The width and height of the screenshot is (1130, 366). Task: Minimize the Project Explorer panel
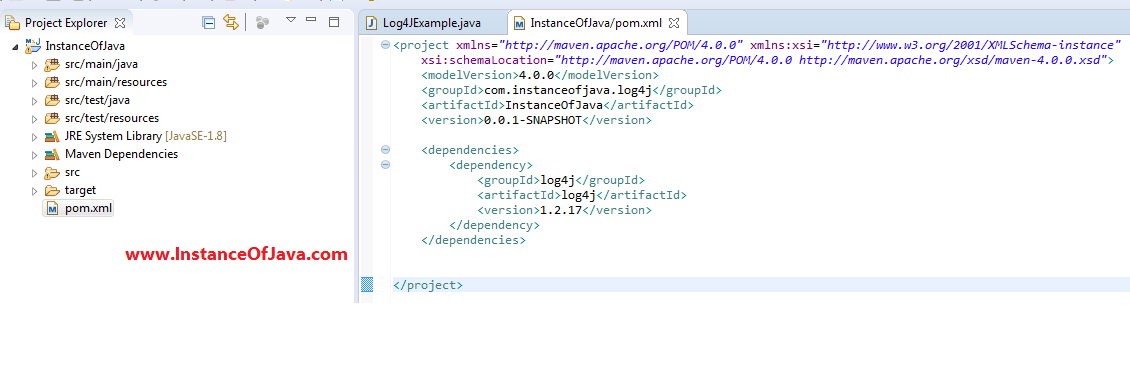point(311,19)
